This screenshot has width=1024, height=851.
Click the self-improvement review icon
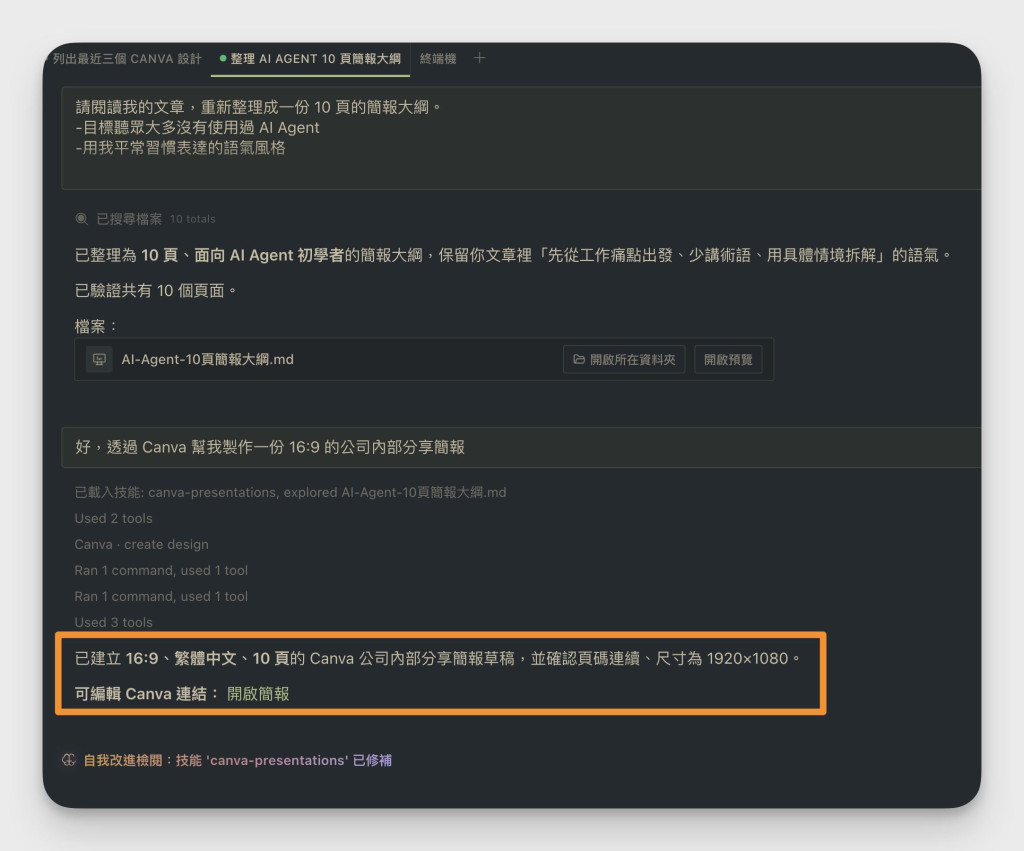pyautogui.click(x=69, y=760)
